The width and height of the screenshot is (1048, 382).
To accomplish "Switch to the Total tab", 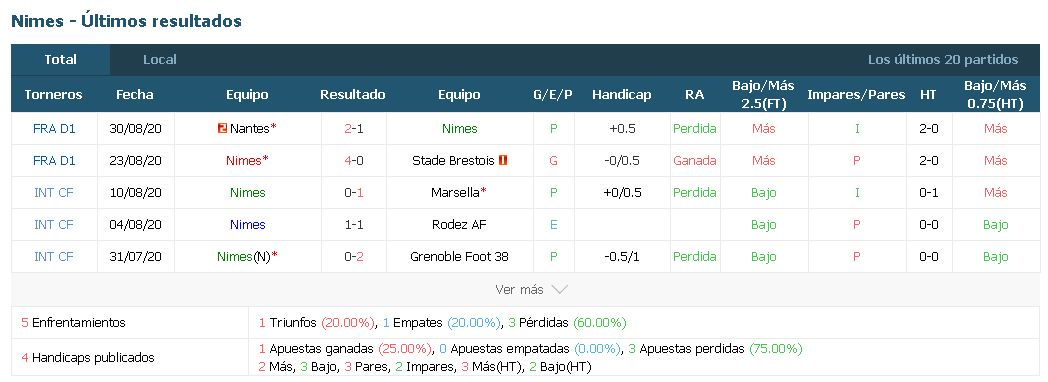I will coord(61,59).
